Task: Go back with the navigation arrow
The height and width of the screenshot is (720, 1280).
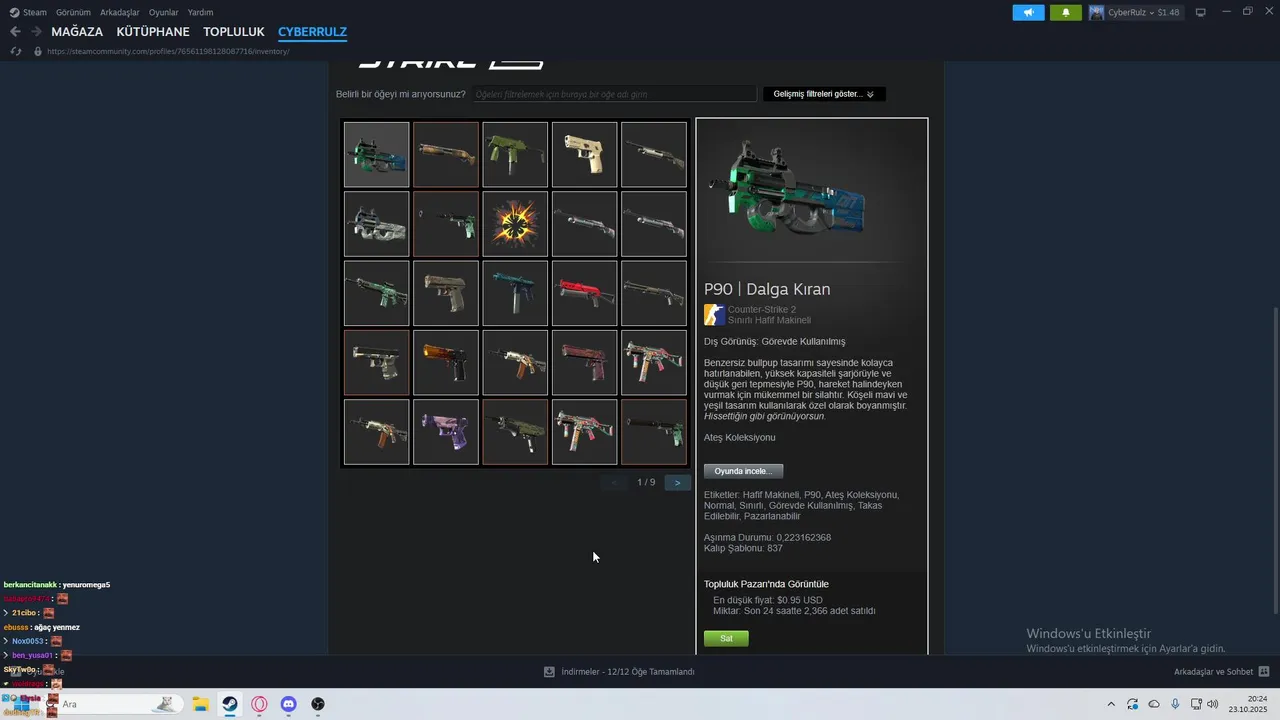Action: click(15, 32)
